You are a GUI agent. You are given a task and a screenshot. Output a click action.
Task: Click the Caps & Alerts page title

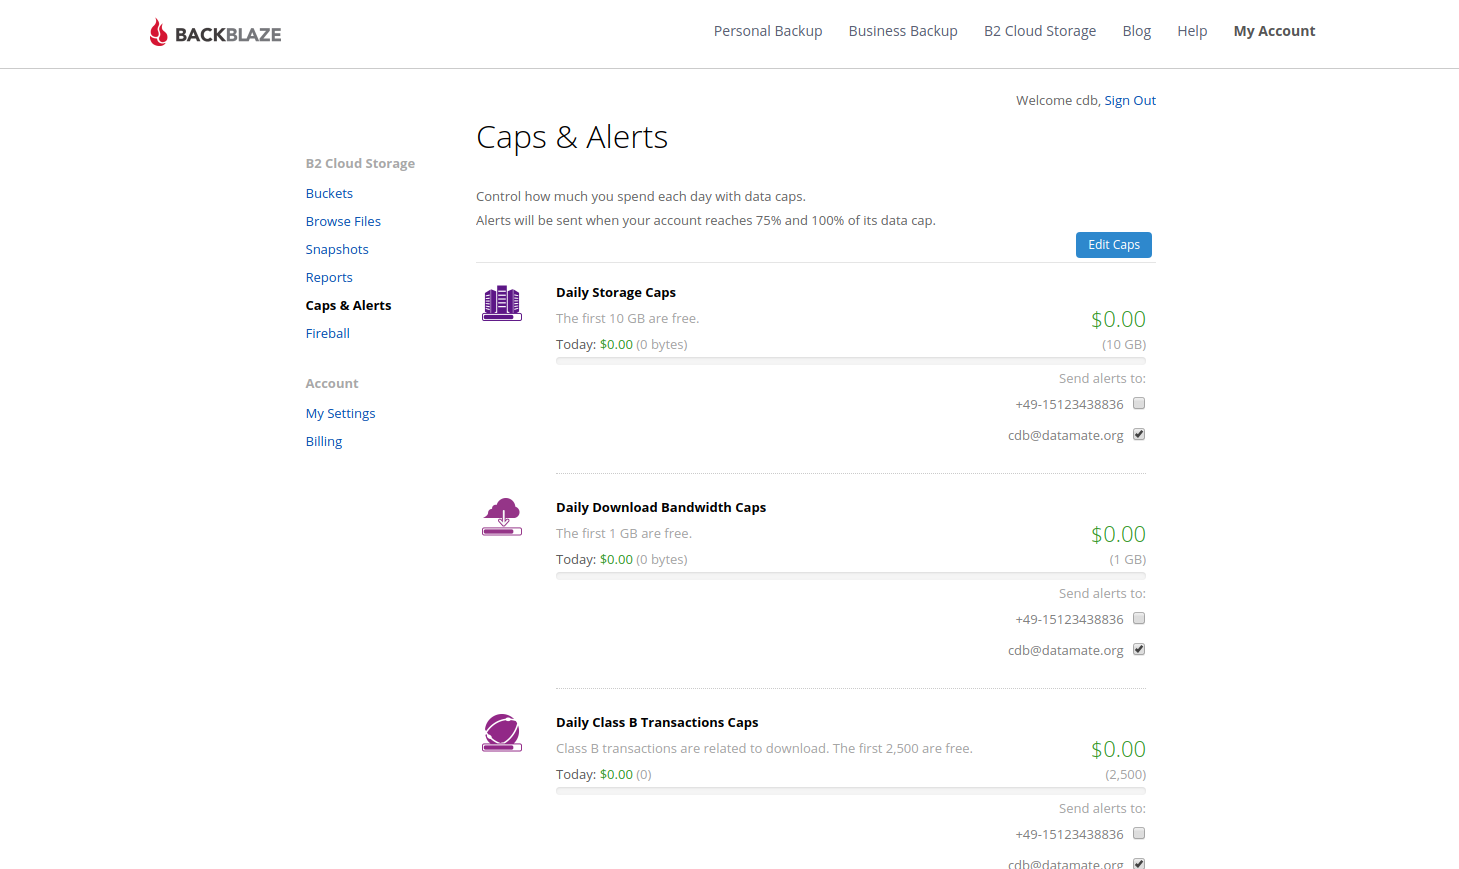pos(572,137)
